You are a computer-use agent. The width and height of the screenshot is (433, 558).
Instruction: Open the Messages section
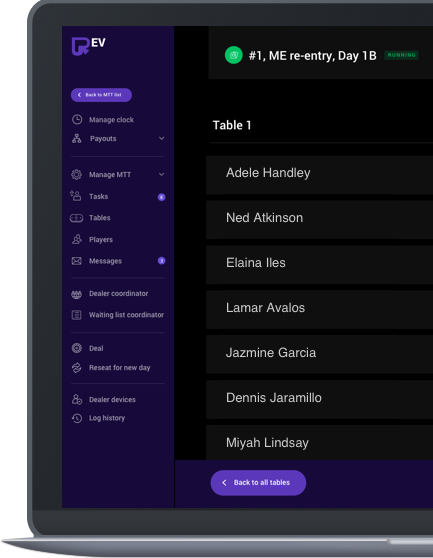pos(105,261)
